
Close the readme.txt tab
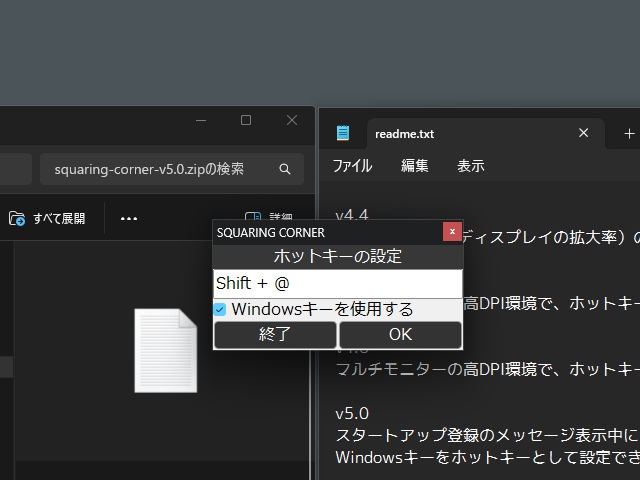584,133
